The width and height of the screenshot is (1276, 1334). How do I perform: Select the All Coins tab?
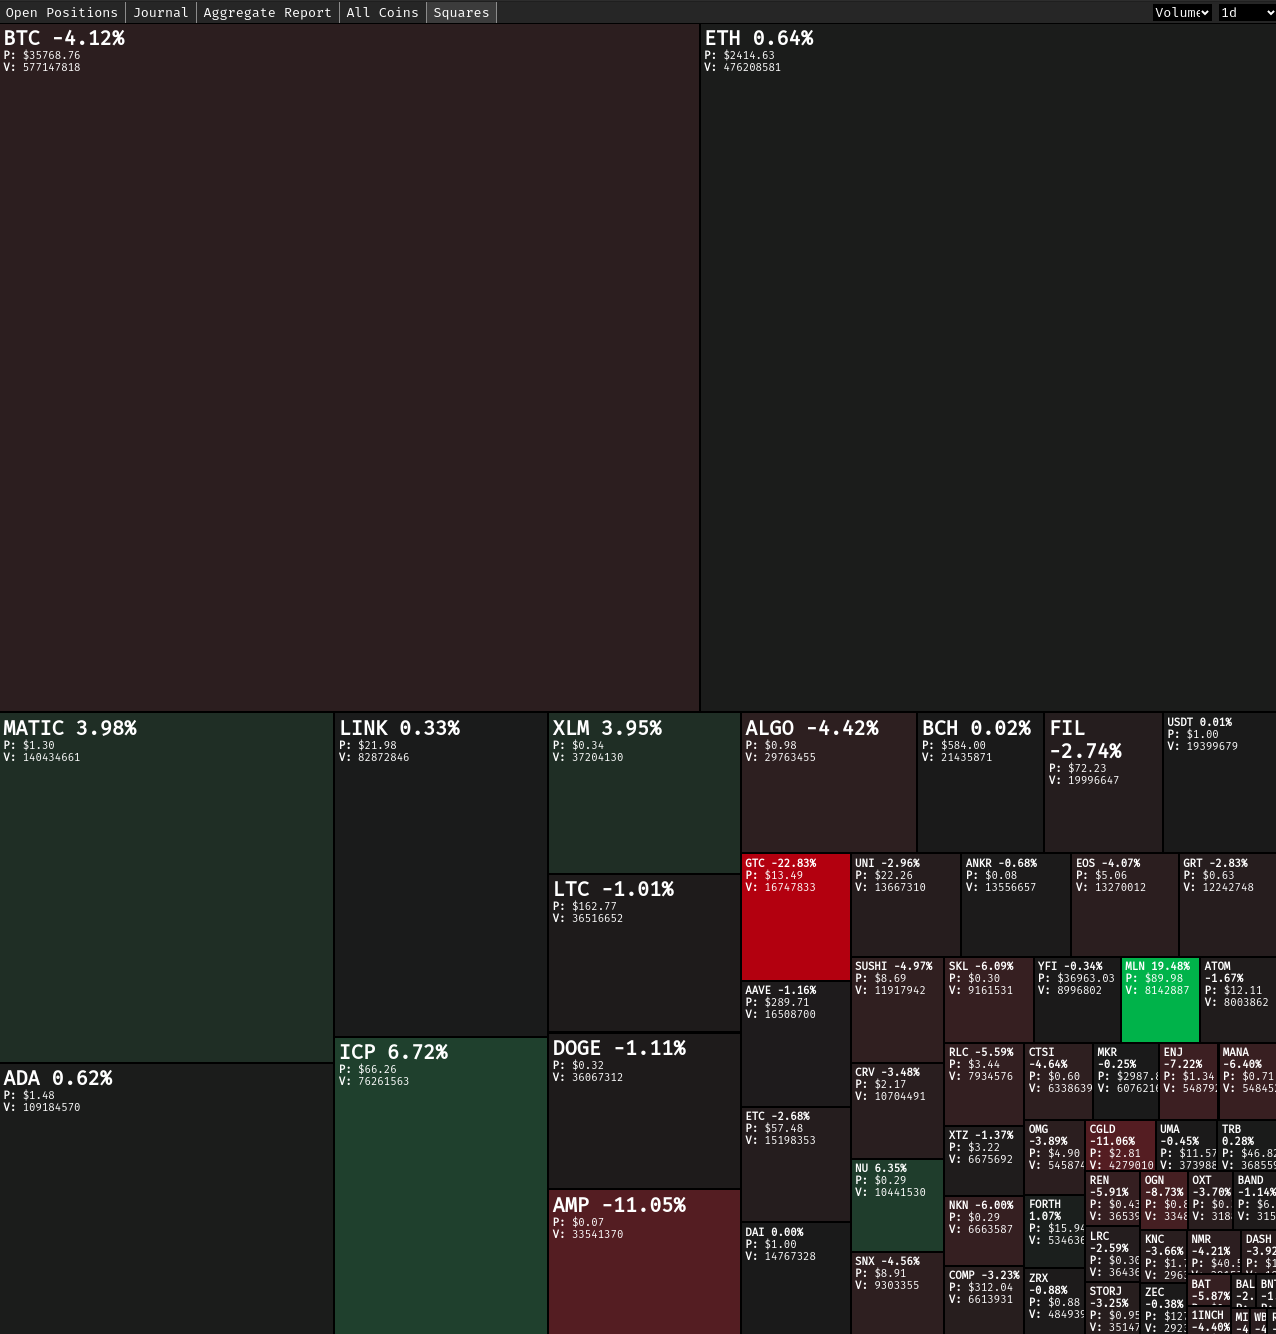382,12
